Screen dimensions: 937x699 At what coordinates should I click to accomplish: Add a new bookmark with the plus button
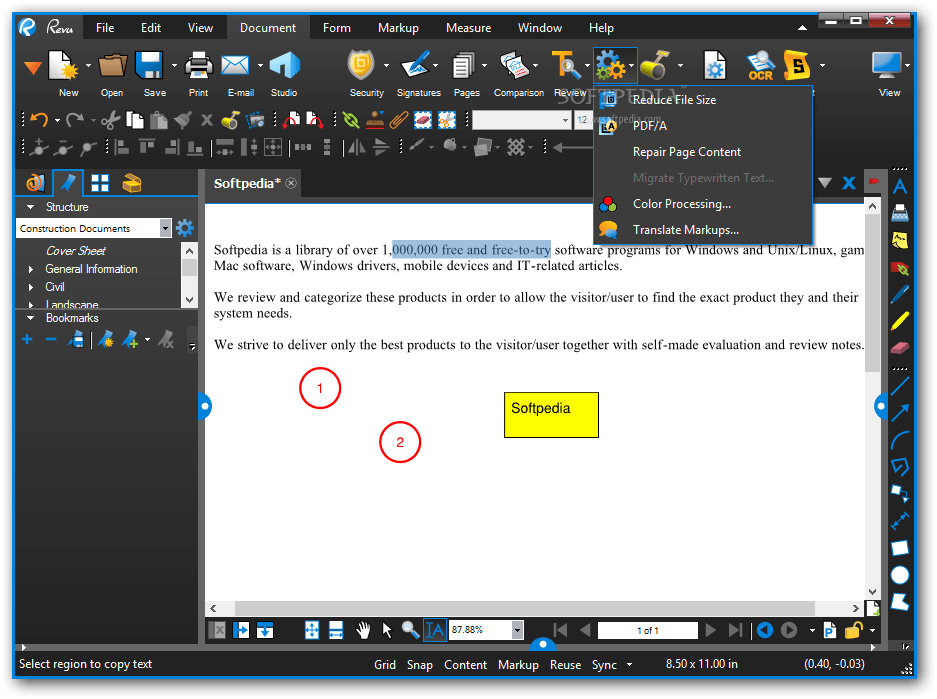[27, 339]
